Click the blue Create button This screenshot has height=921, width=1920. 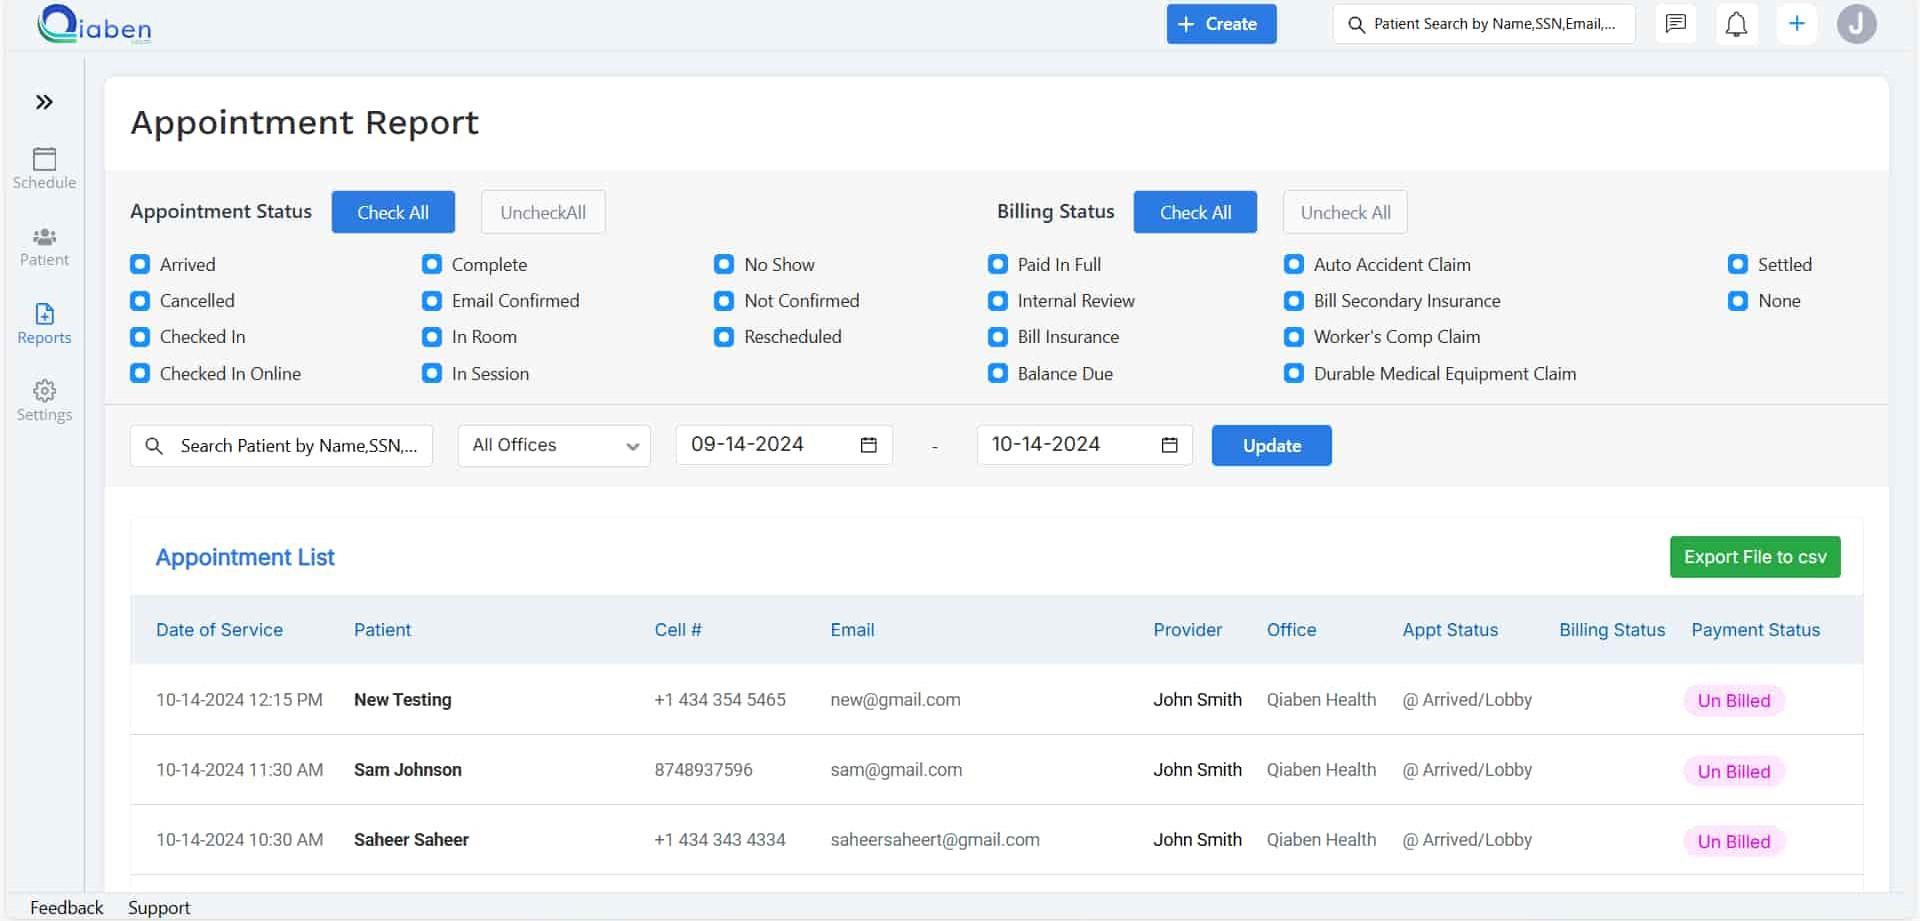[1221, 24]
